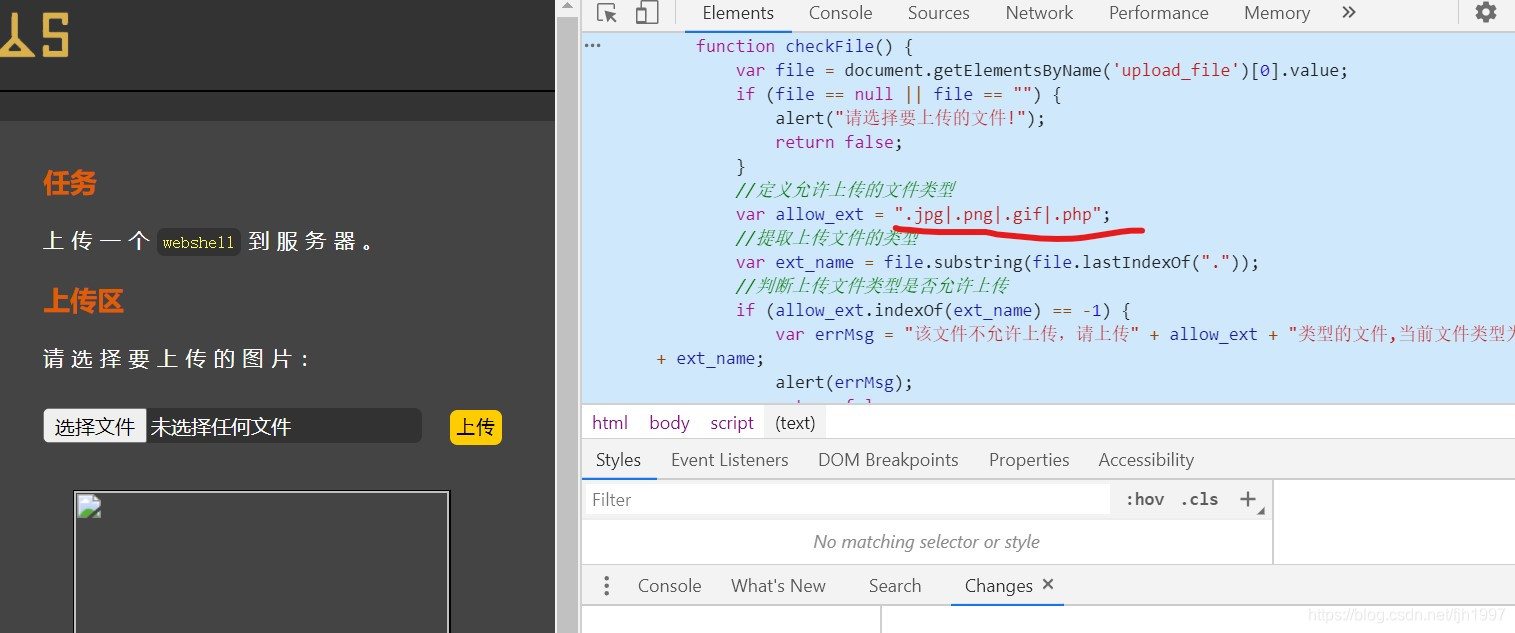Close the Changes drawer tab
1515x633 pixels.
[x=1048, y=584]
